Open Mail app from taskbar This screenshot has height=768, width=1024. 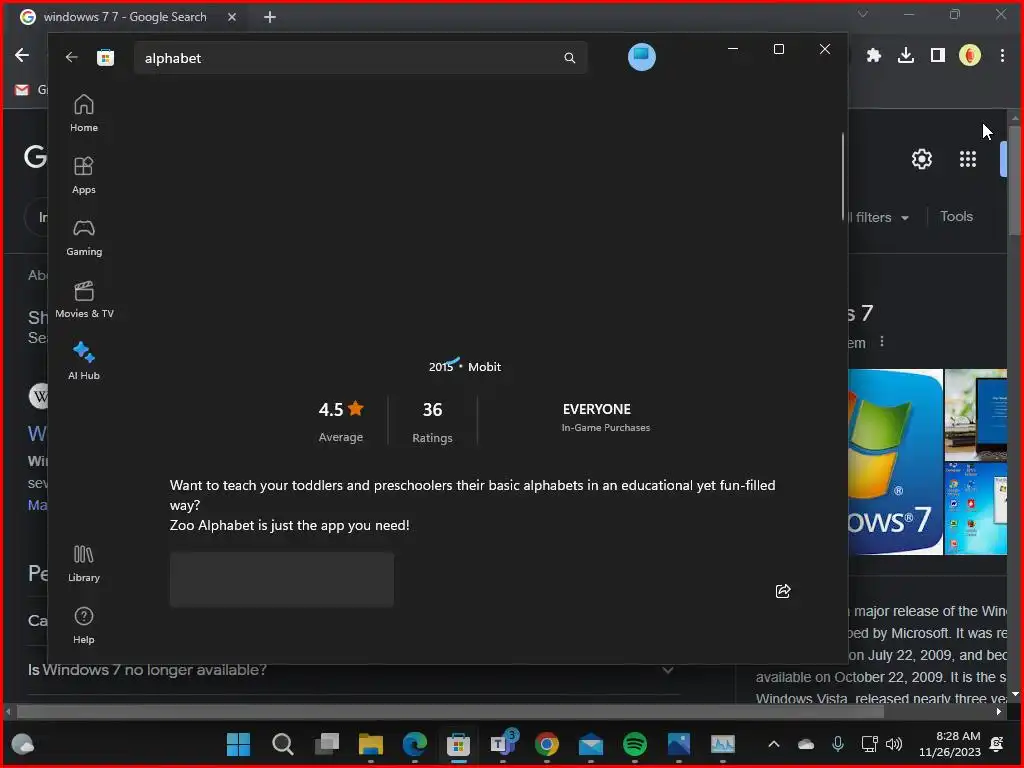pyautogui.click(x=590, y=744)
